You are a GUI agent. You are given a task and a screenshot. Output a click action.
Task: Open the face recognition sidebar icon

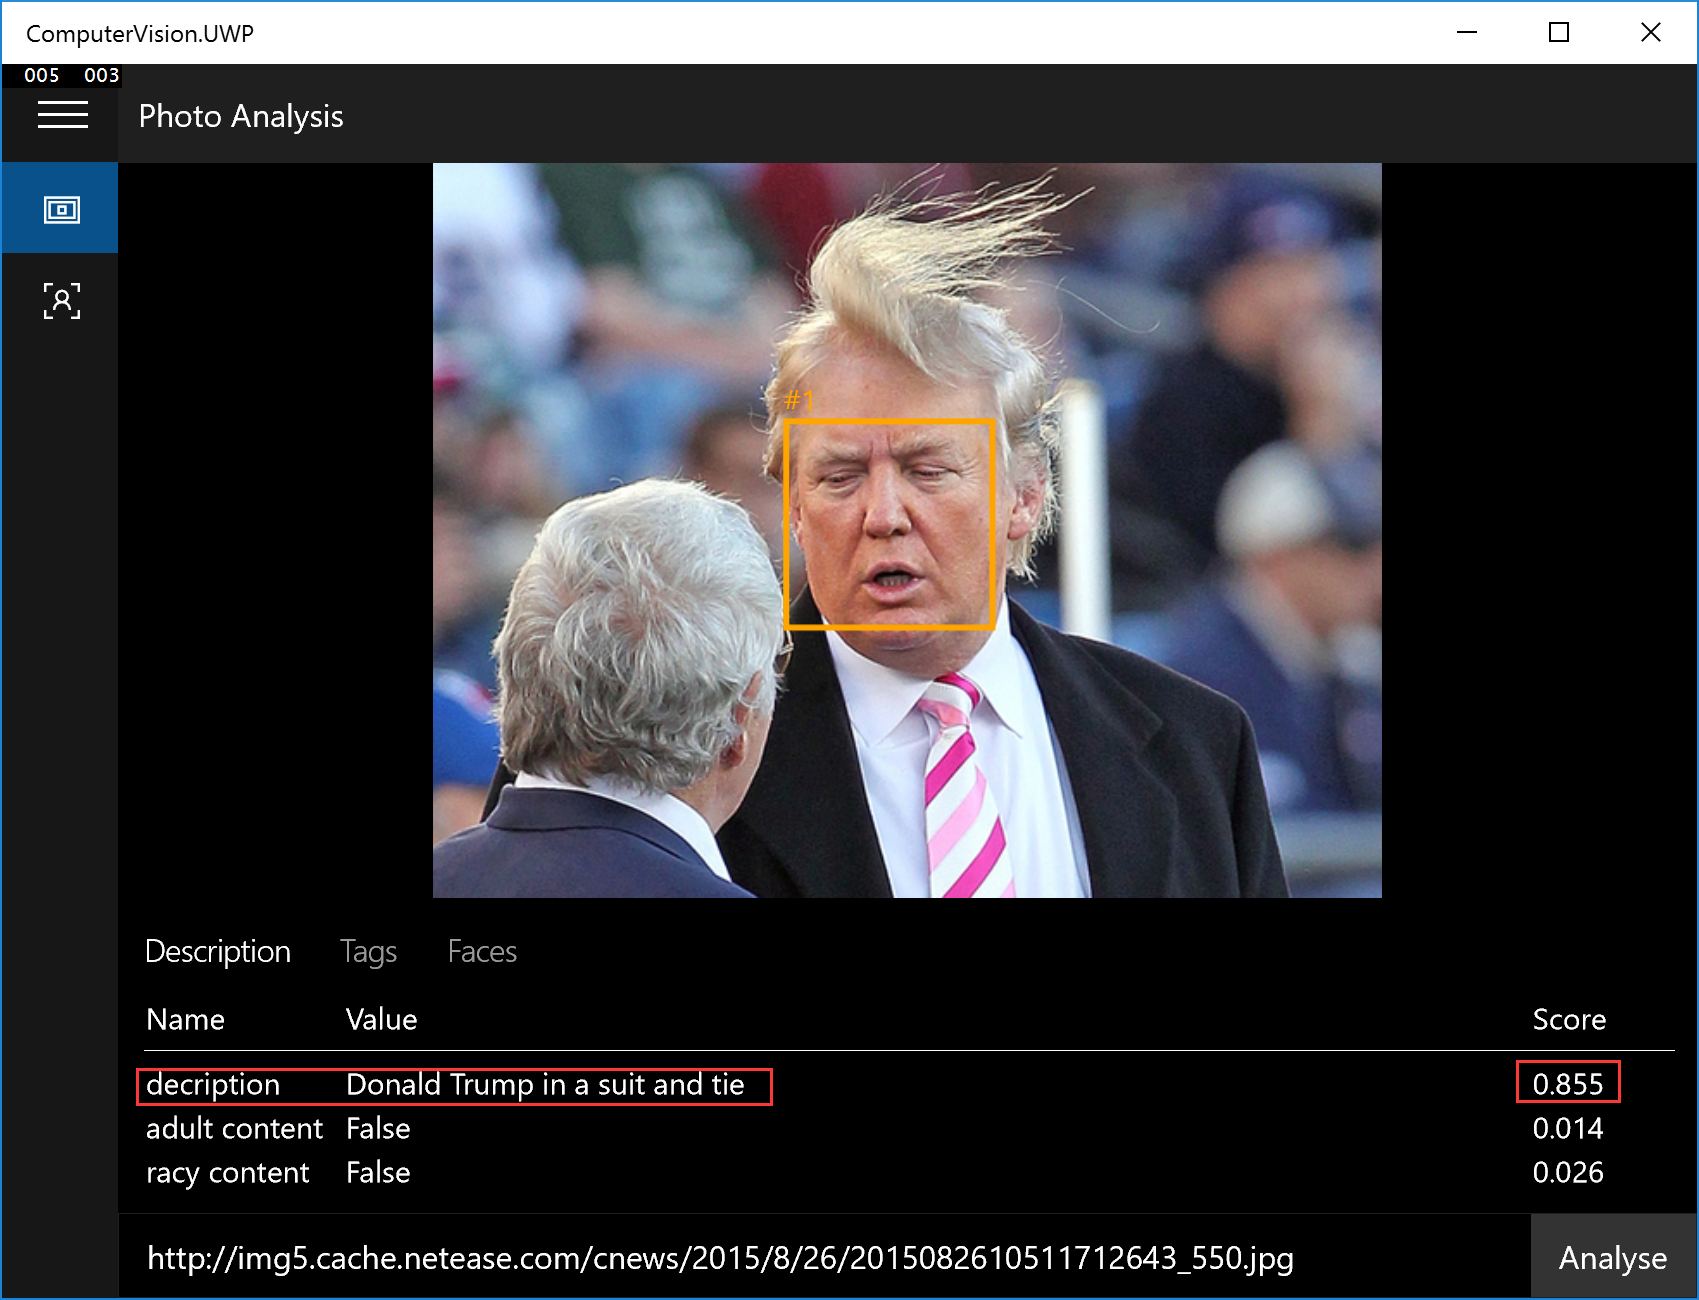60,300
